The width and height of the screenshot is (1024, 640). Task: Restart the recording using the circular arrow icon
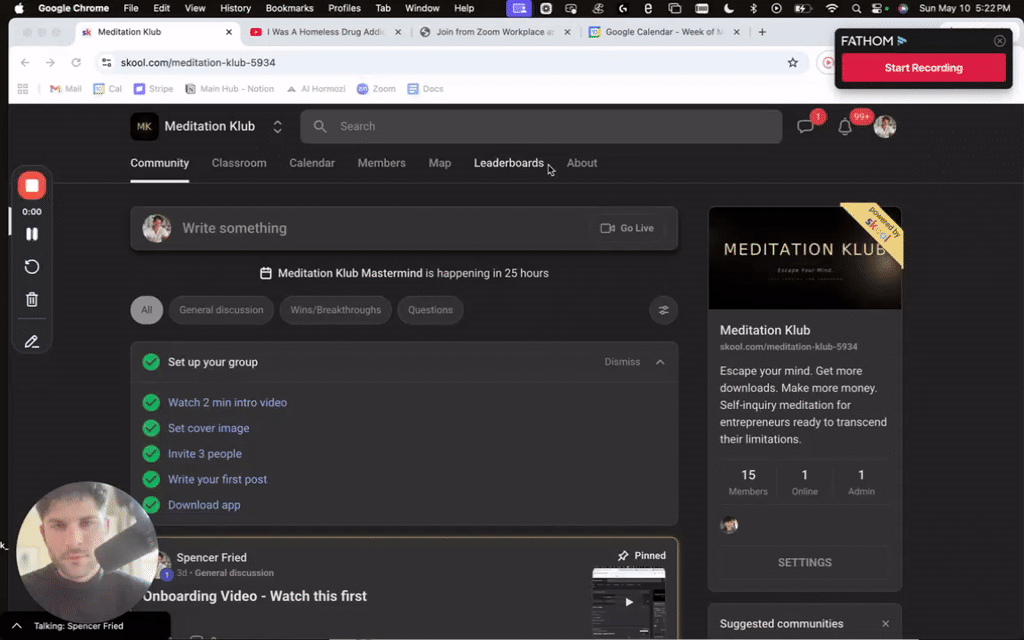(31, 266)
